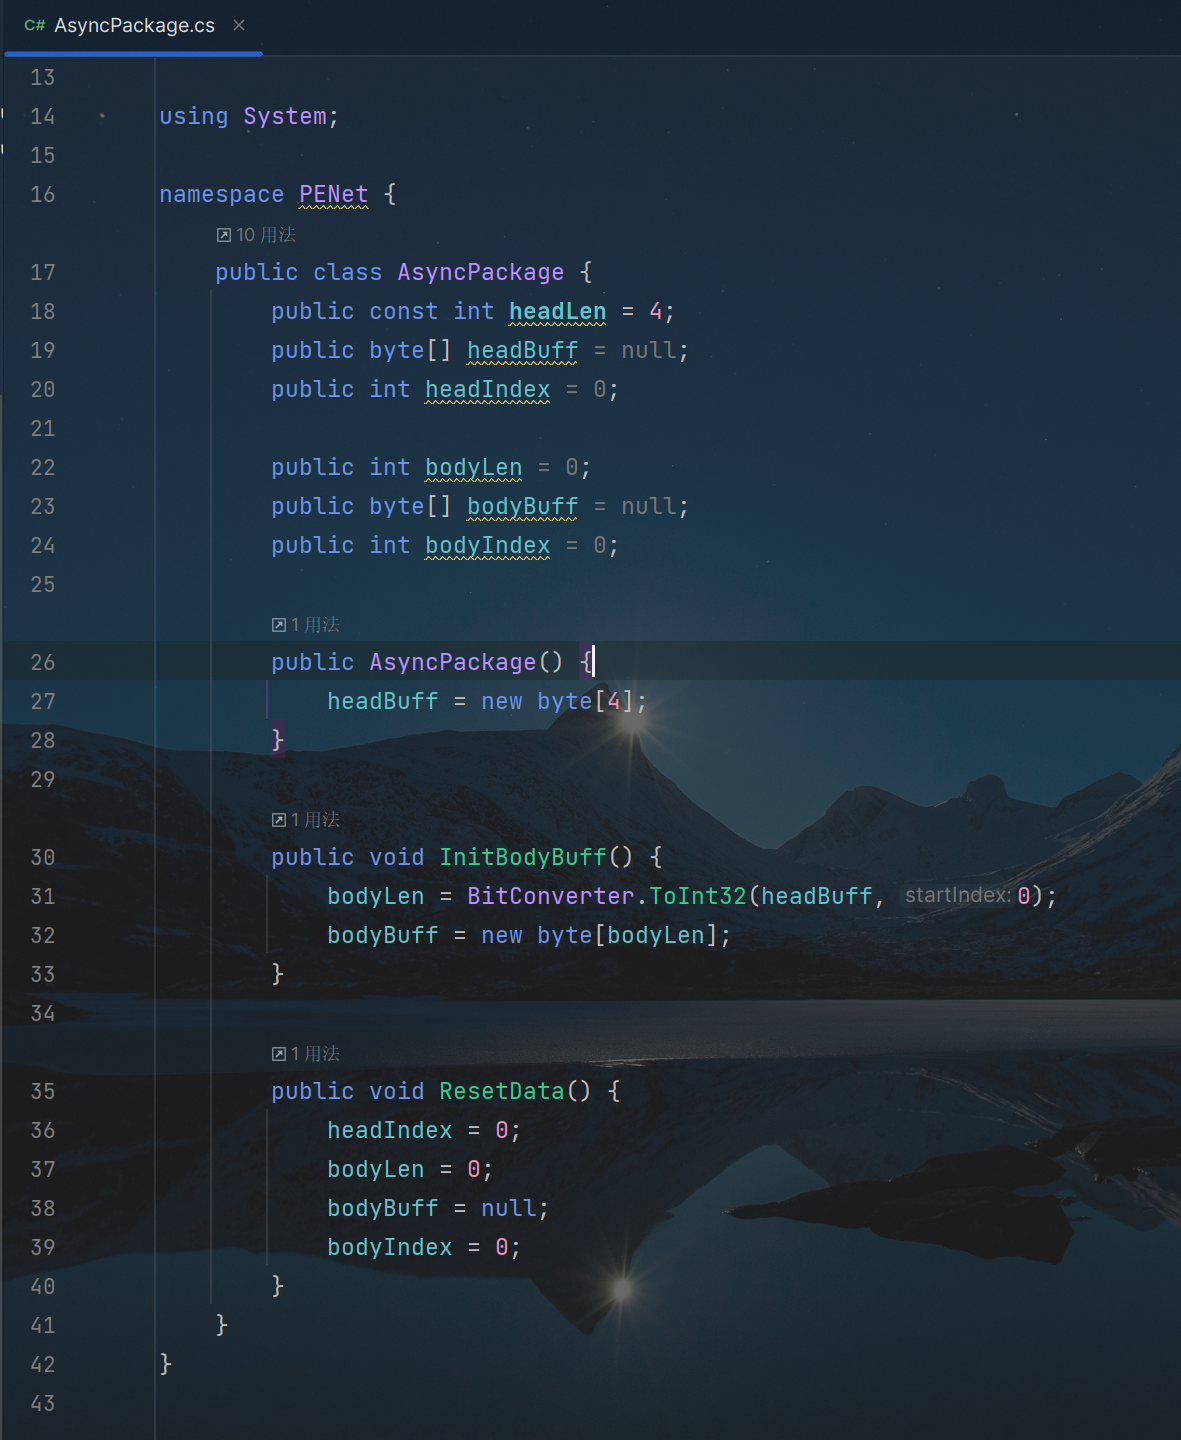Click the C# file icon on the tab

pos(35,26)
